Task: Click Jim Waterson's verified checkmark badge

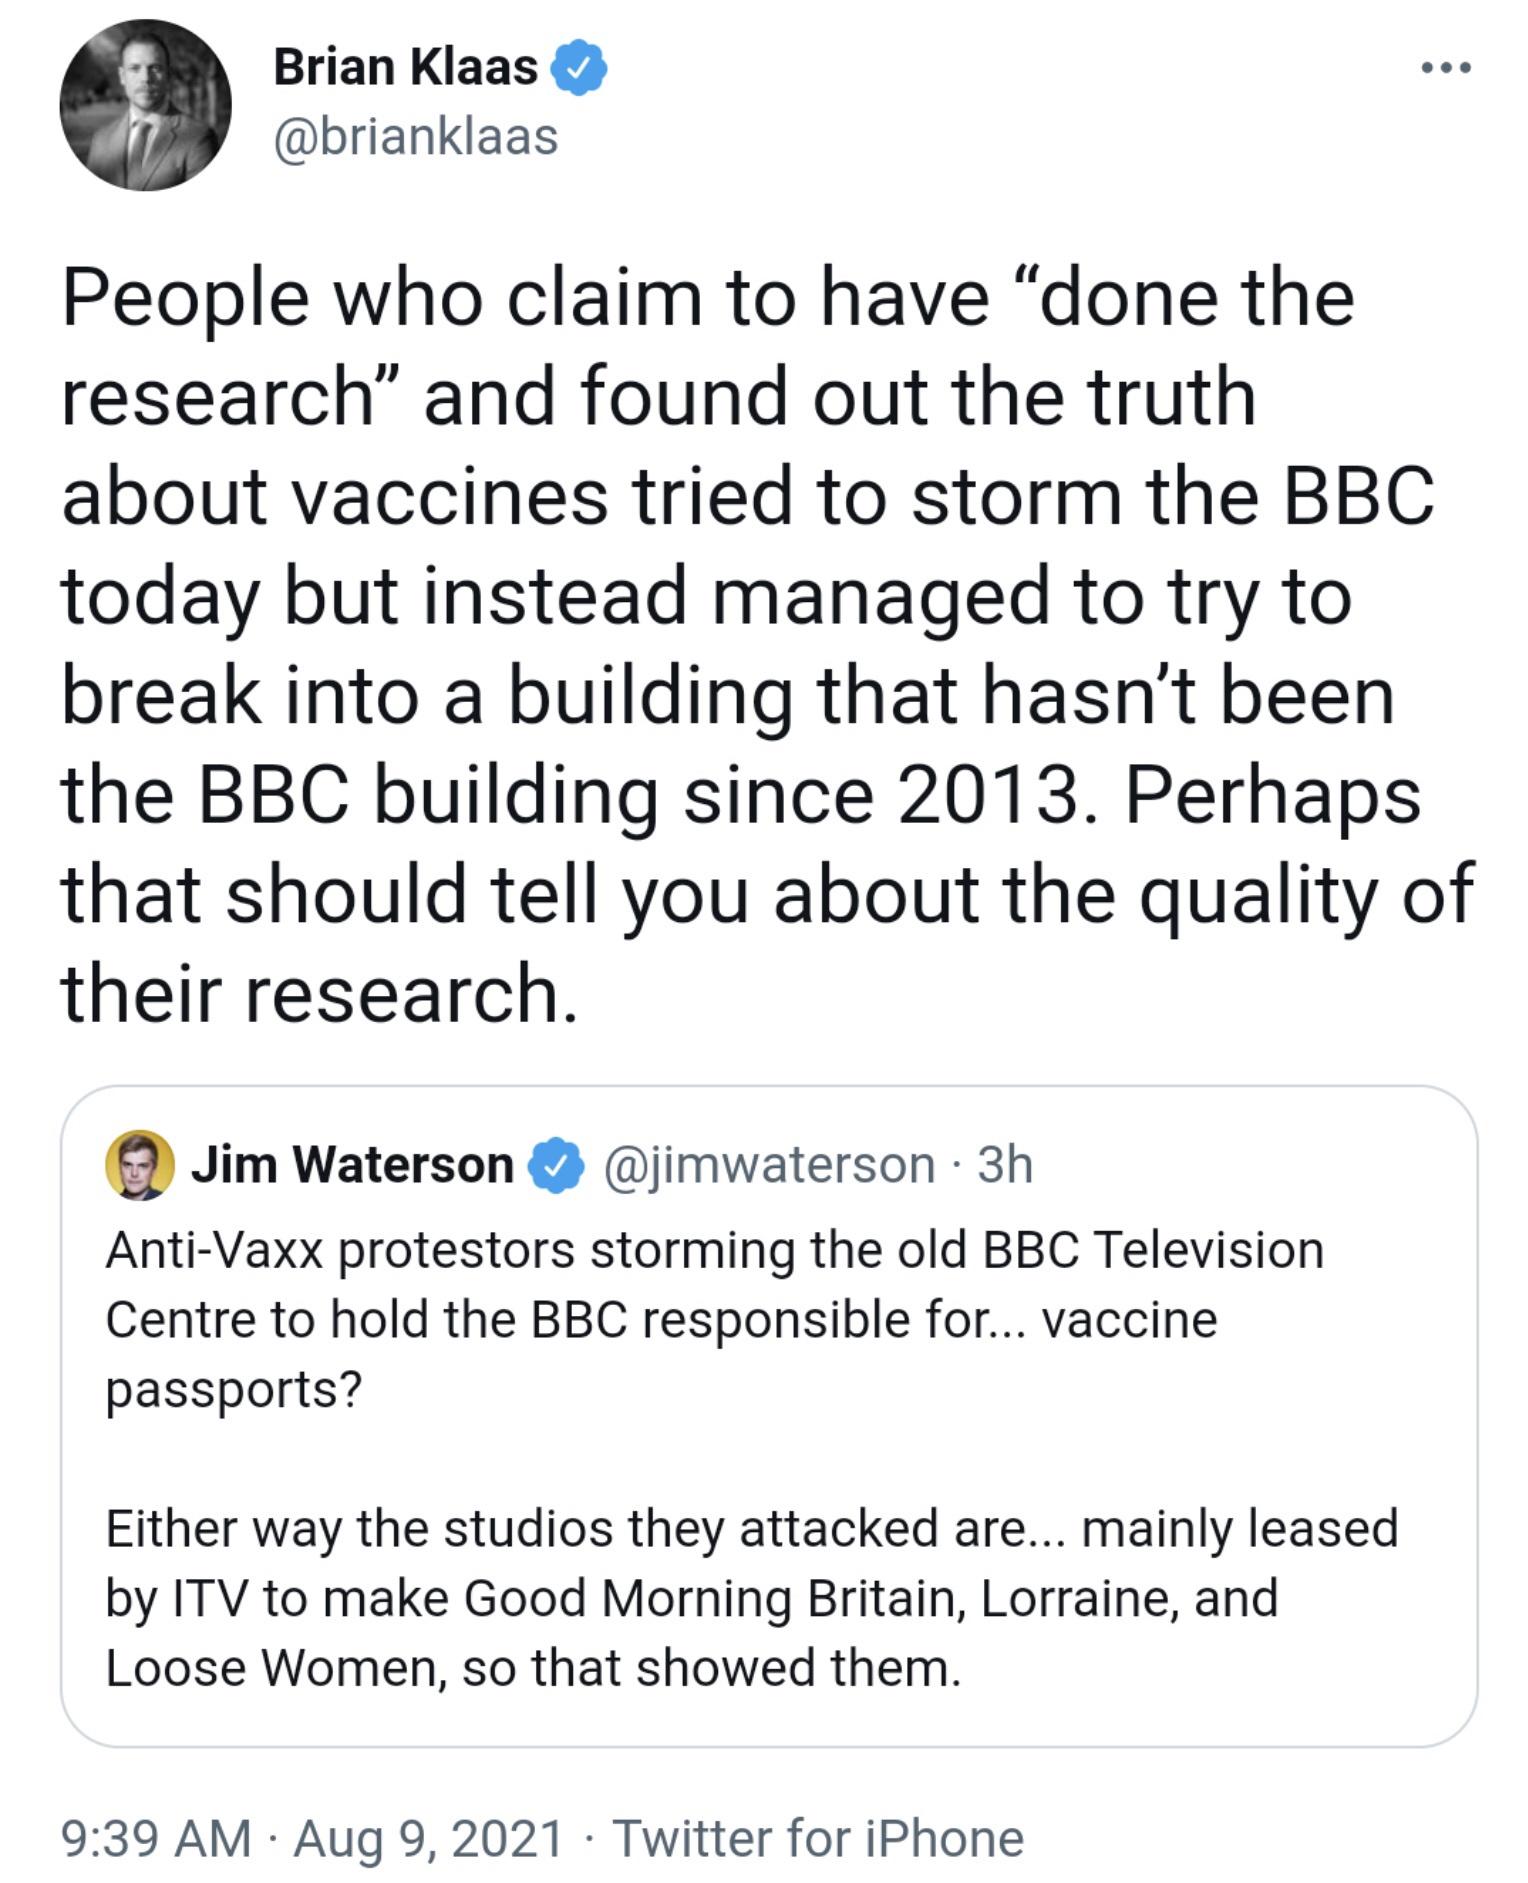Action: [560, 1166]
